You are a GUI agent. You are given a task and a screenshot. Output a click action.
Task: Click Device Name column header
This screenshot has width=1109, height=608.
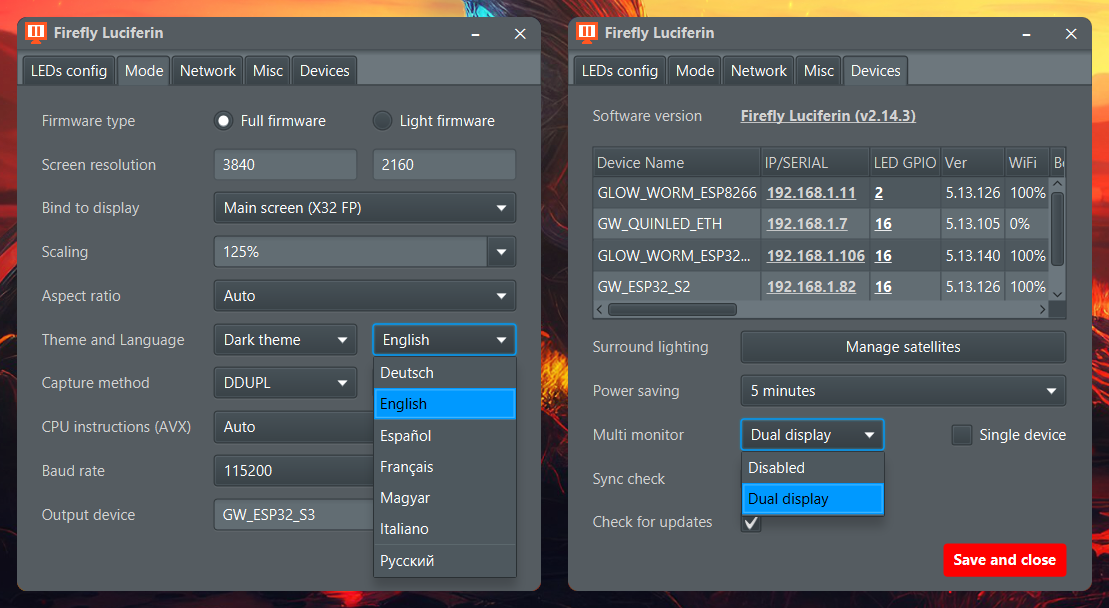pos(677,163)
